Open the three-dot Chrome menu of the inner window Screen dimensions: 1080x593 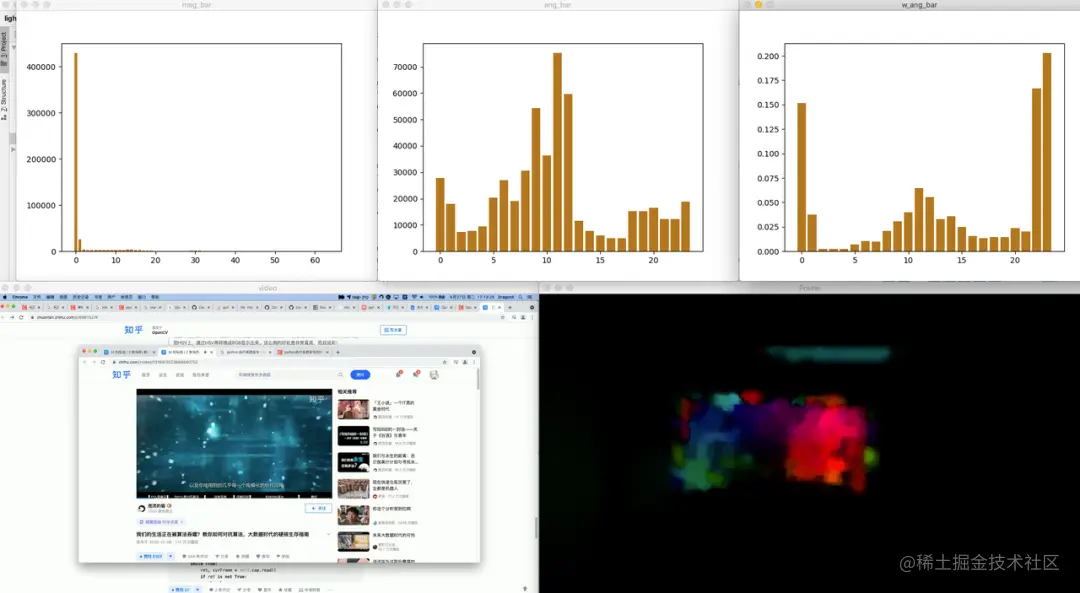[474, 362]
